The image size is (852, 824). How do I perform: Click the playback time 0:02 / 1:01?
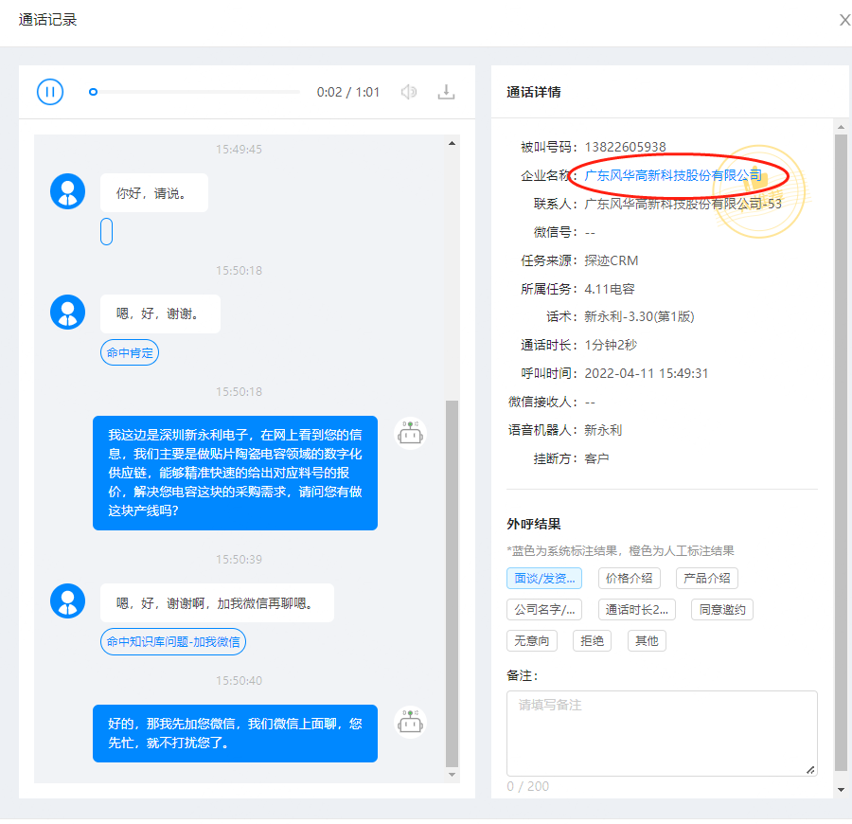348,92
